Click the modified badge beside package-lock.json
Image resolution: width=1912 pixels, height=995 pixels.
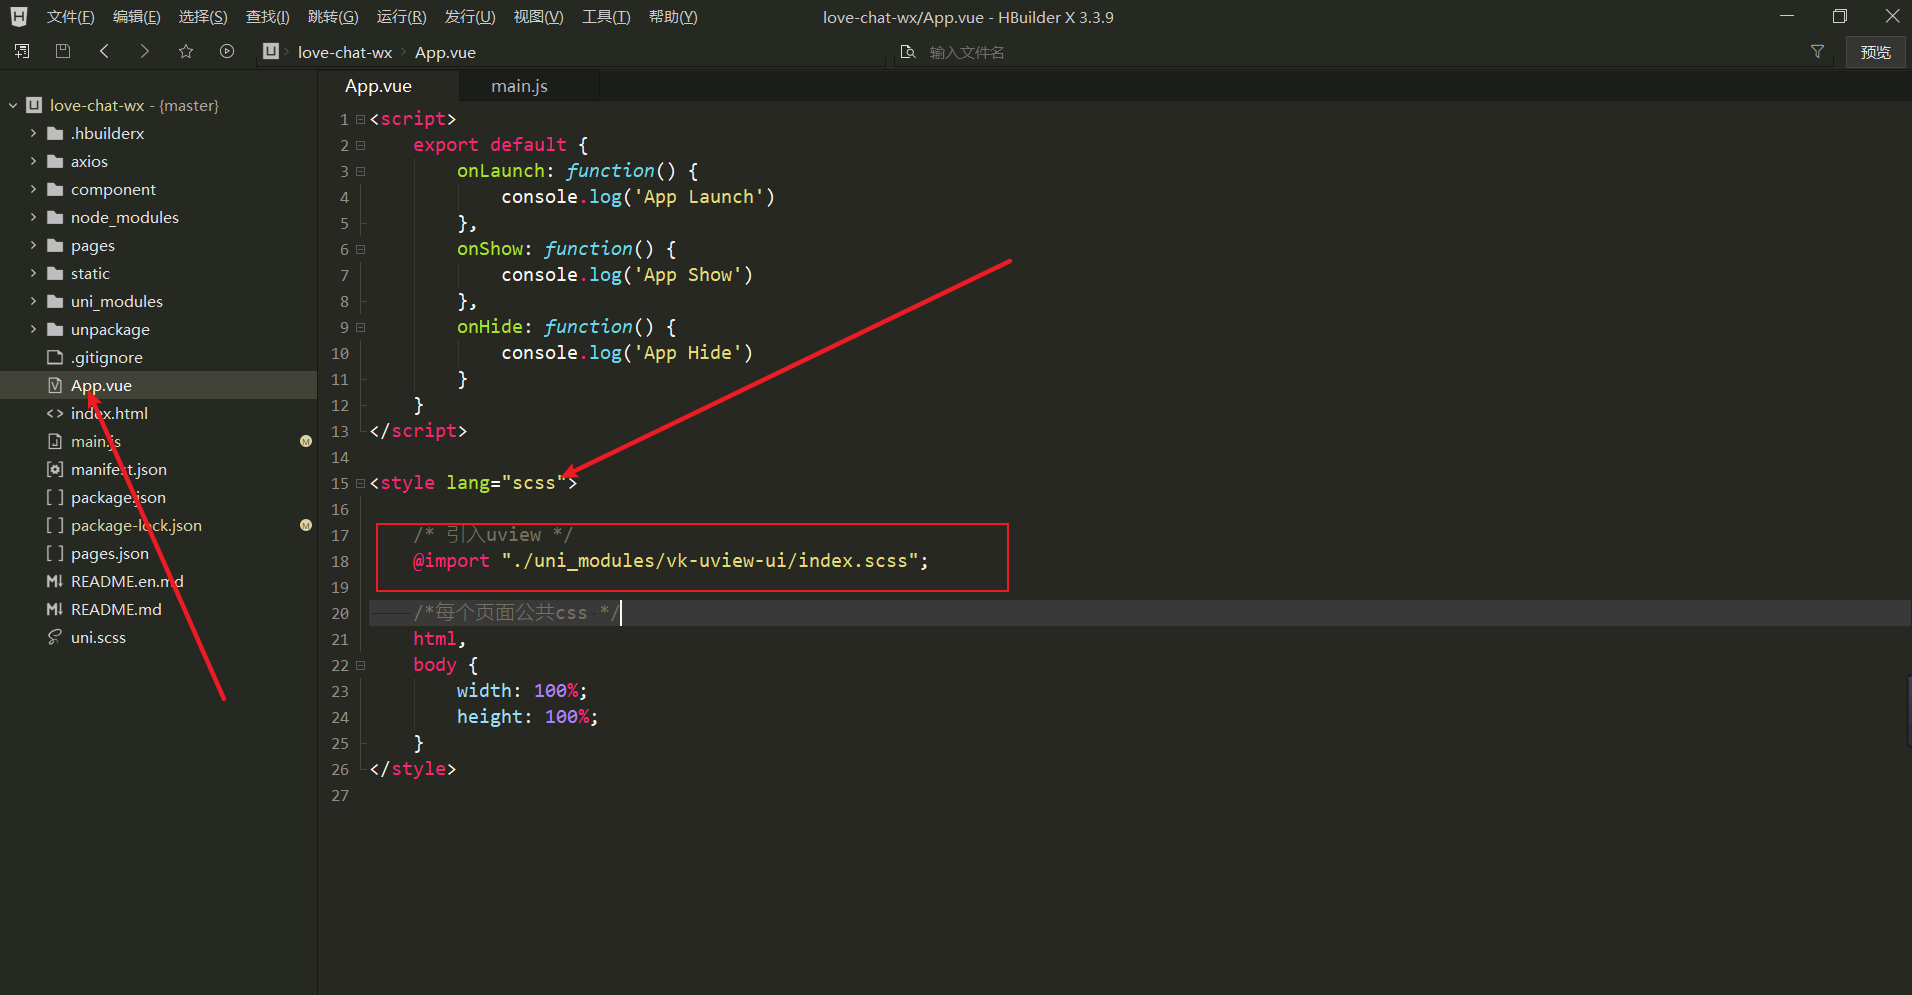tap(306, 525)
